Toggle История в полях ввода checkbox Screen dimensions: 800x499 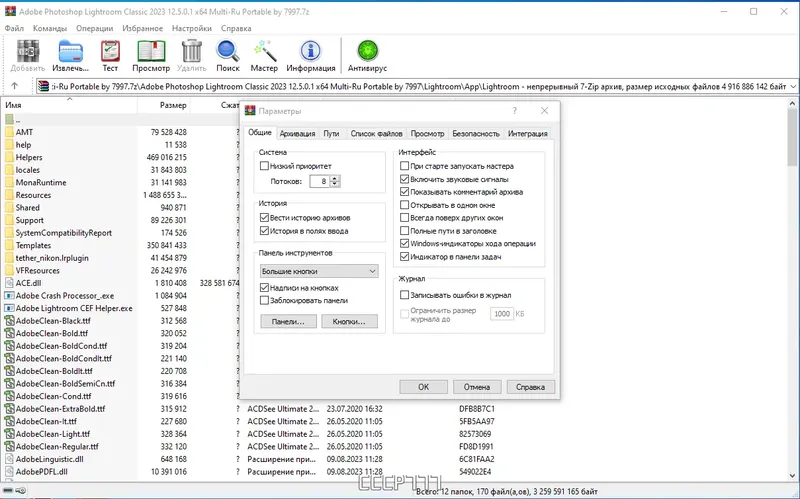(264, 231)
